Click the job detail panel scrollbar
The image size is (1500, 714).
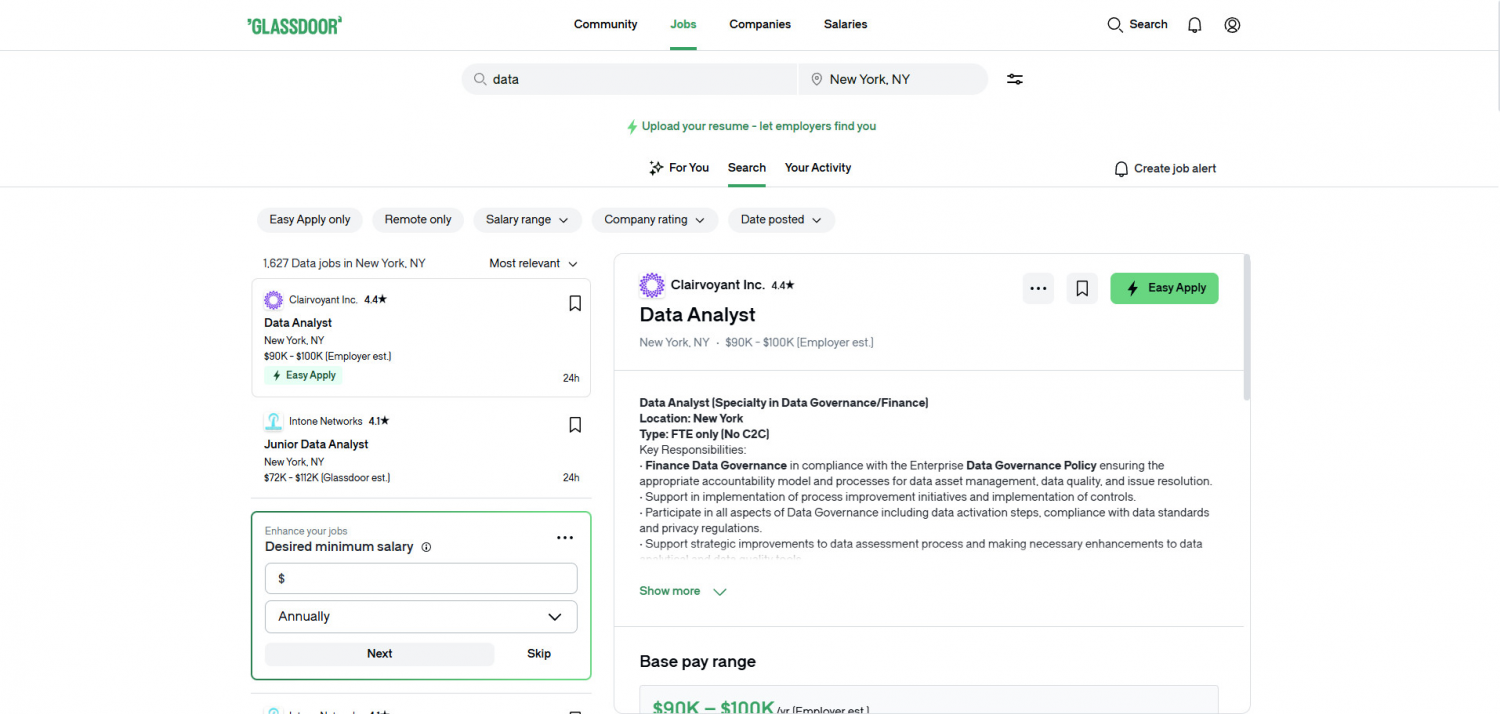(x=1246, y=328)
